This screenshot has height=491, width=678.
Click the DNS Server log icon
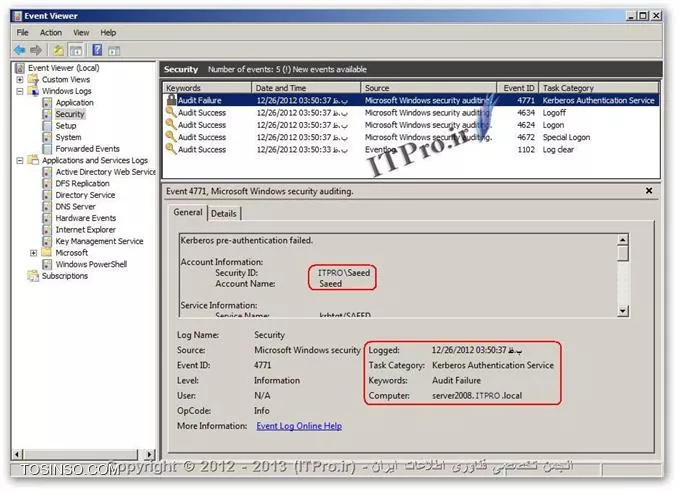(x=48, y=207)
